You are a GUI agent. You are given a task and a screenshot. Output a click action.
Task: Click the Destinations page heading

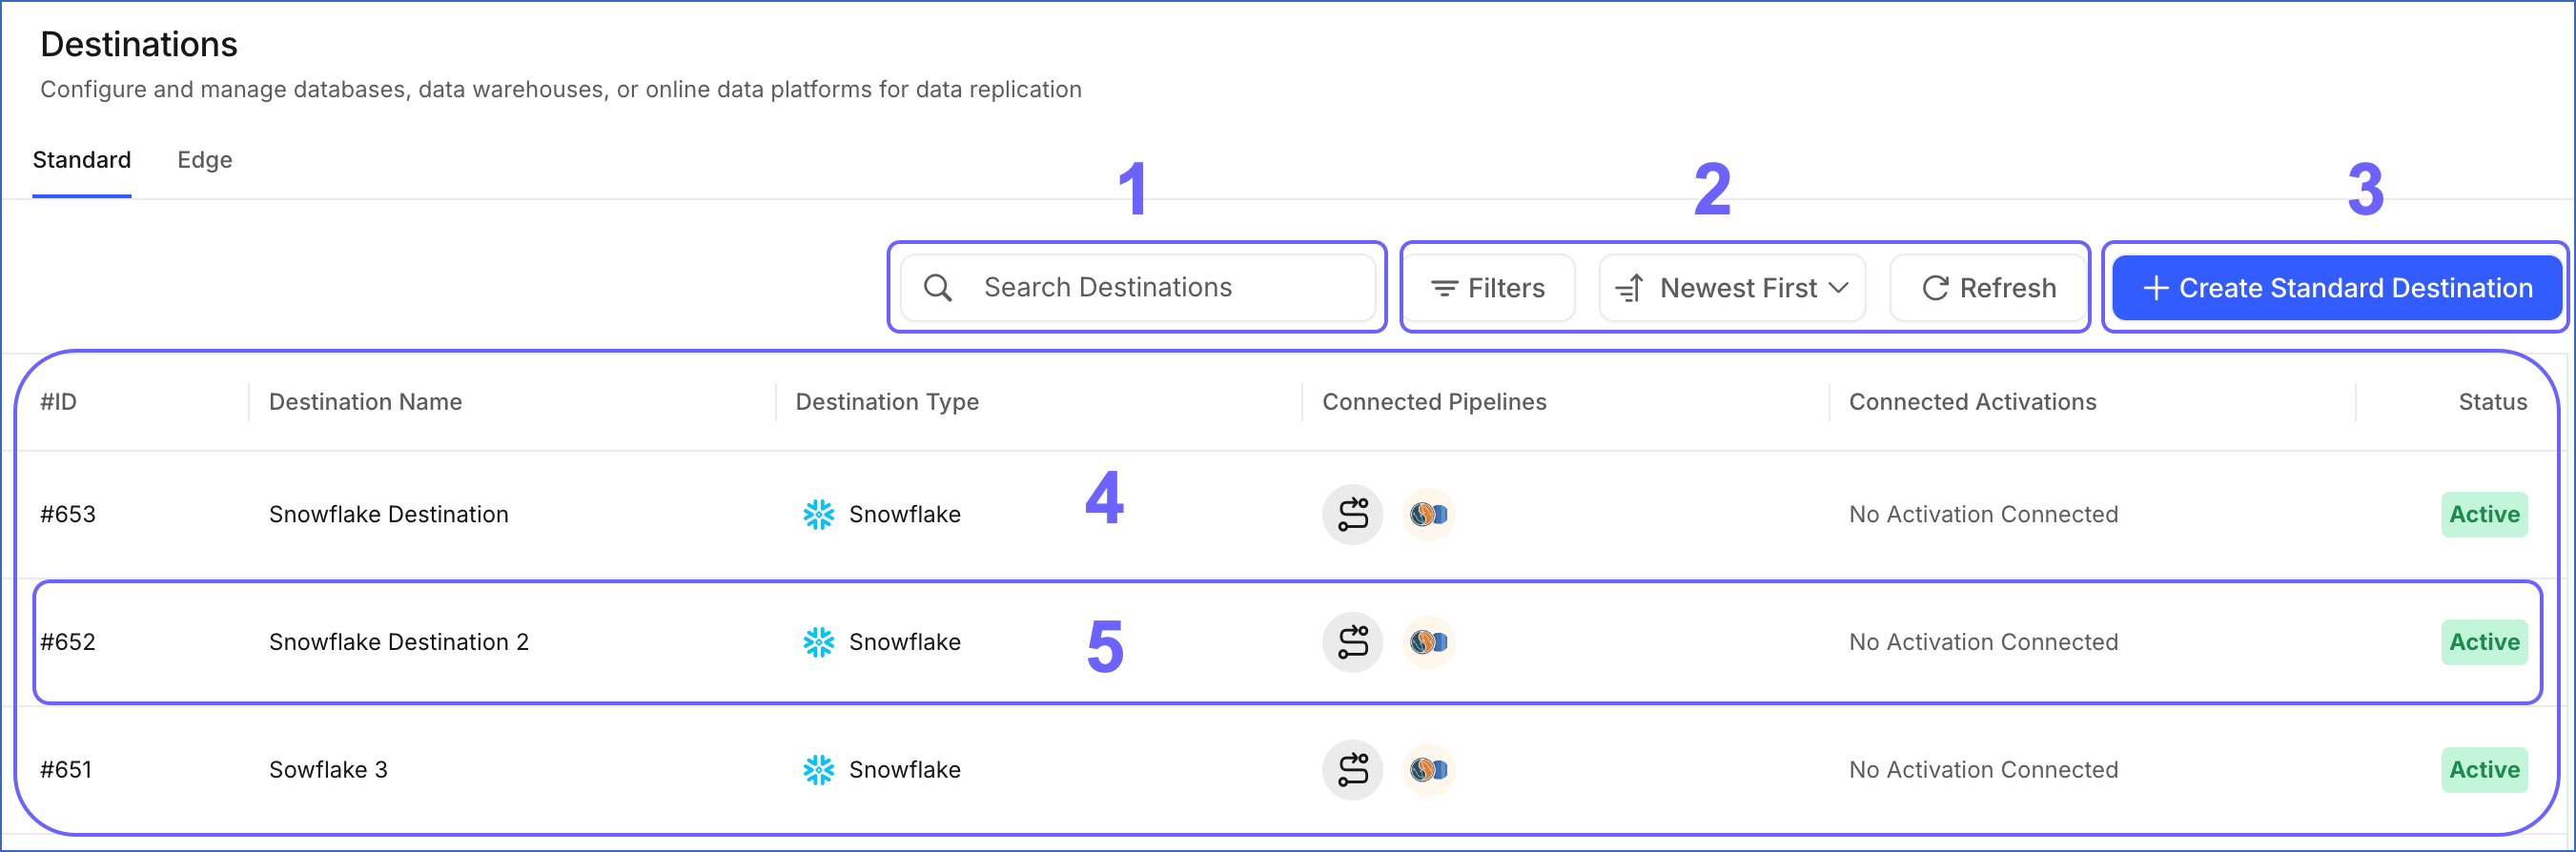click(139, 44)
